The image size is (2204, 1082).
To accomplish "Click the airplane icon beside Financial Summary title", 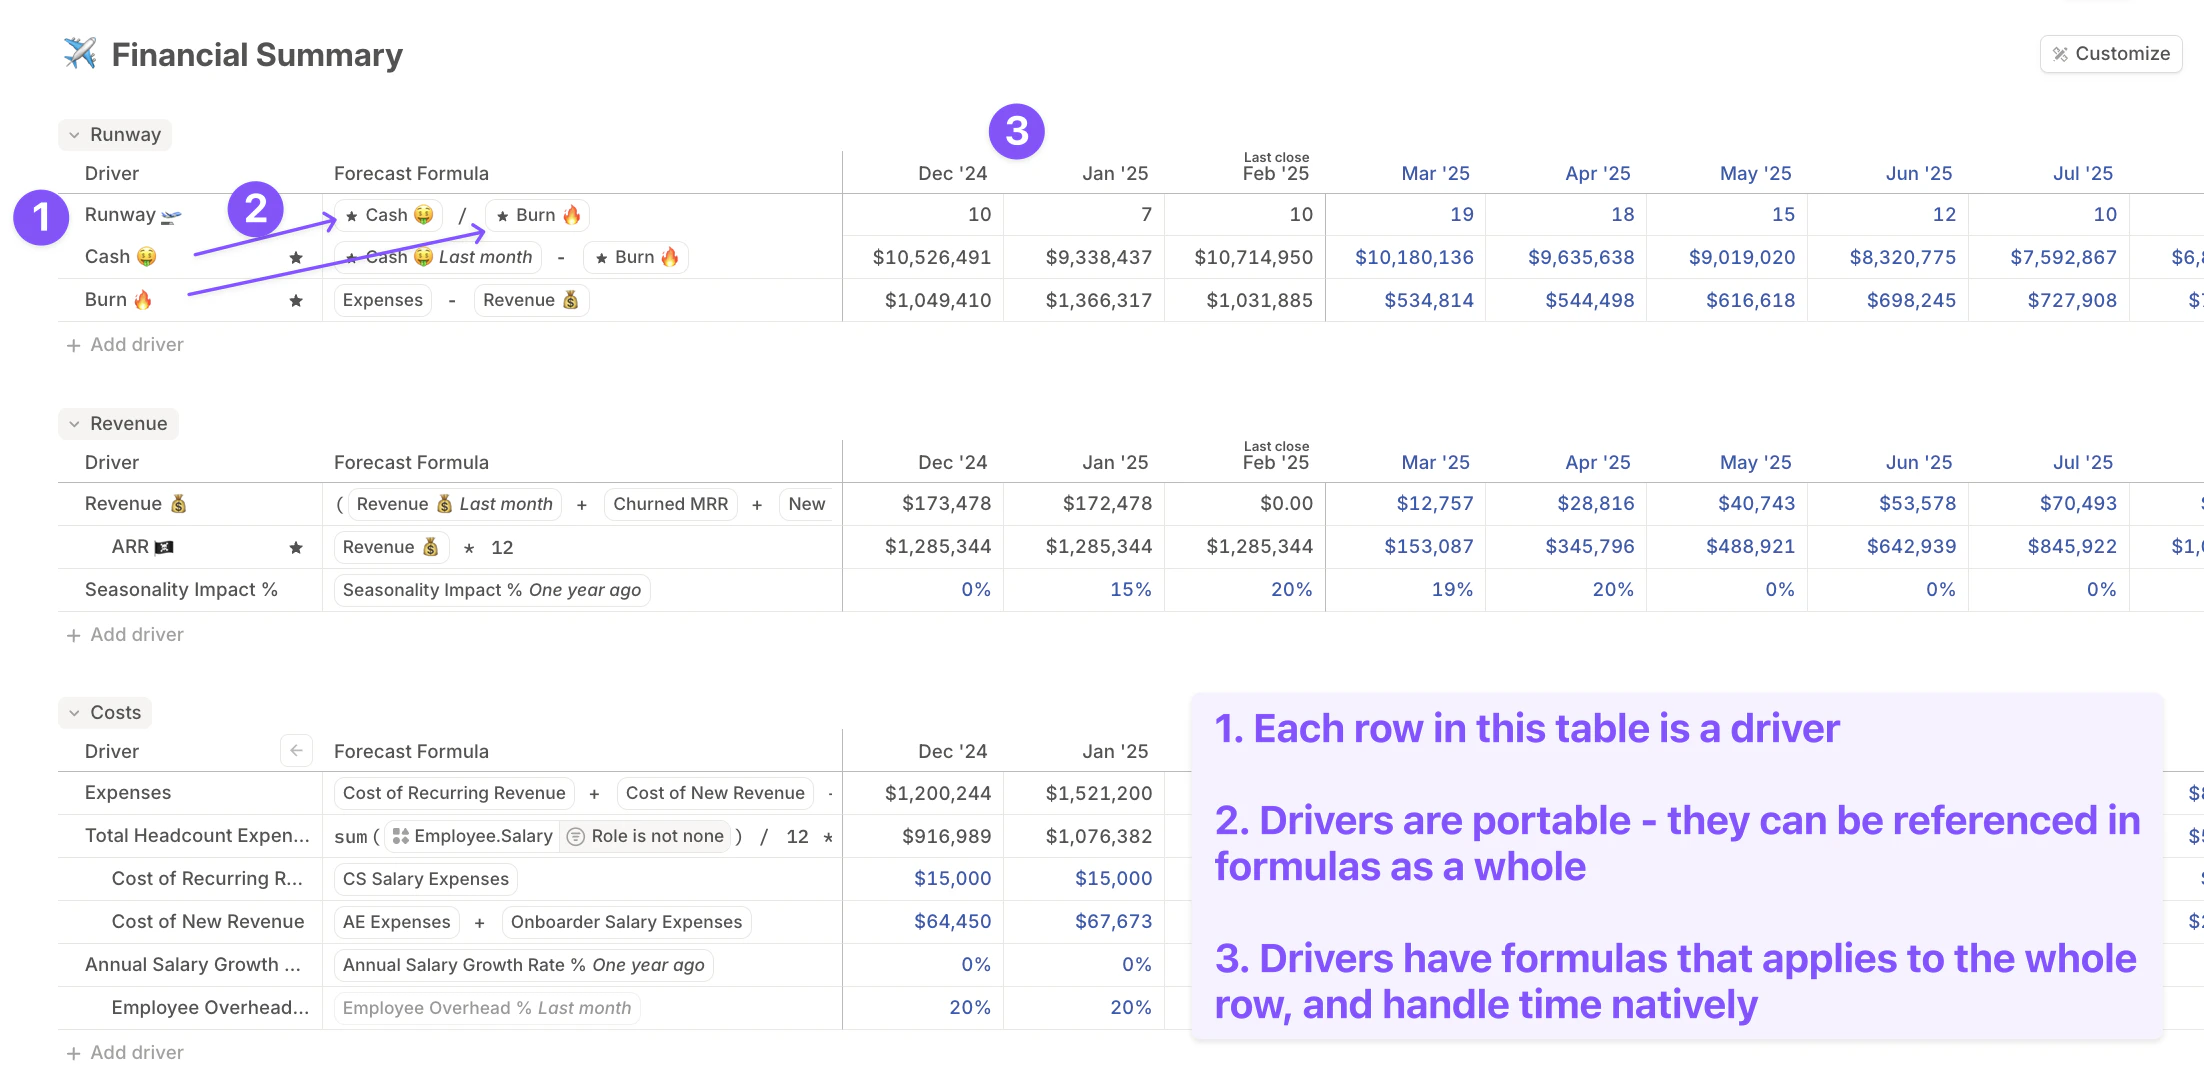I will 81,52.
